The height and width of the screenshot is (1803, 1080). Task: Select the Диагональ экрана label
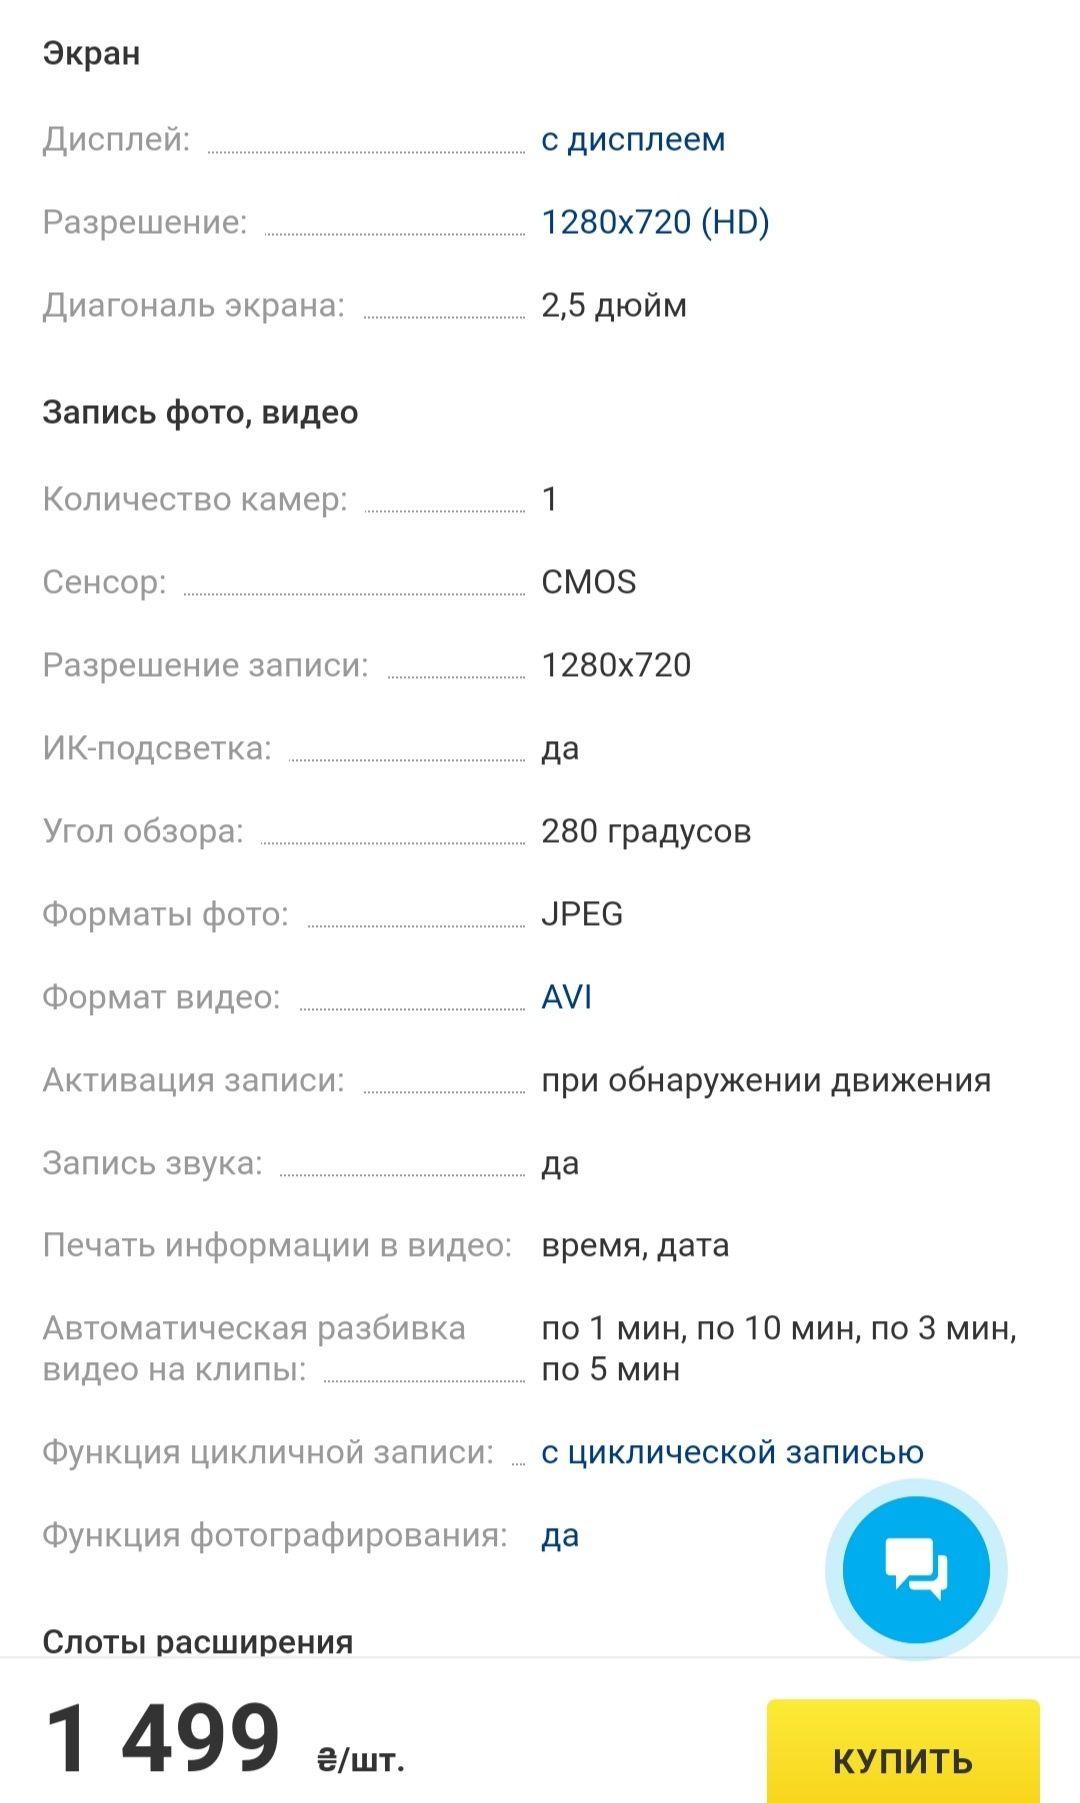point(193,305)
